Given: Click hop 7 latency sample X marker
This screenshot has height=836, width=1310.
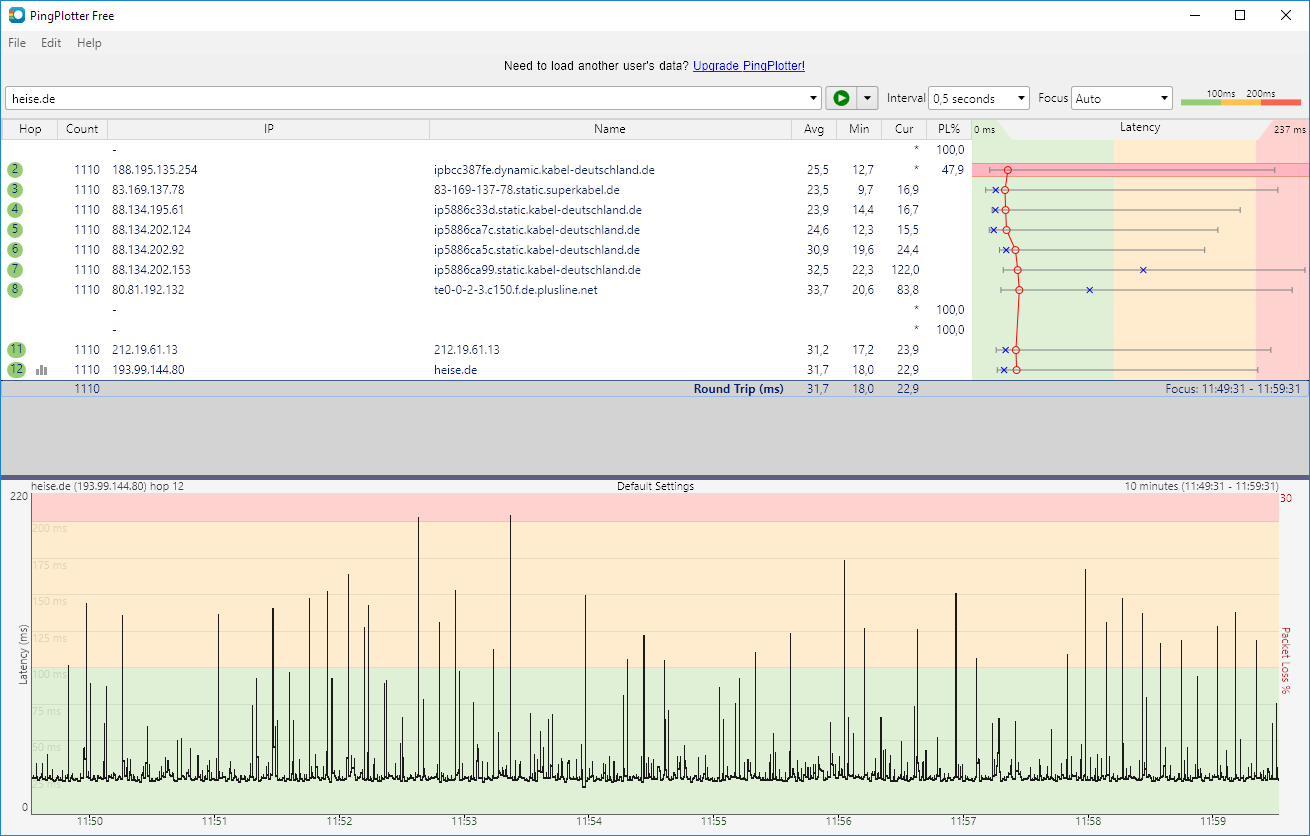Looking at the screenshot, I should (1143, 270).
